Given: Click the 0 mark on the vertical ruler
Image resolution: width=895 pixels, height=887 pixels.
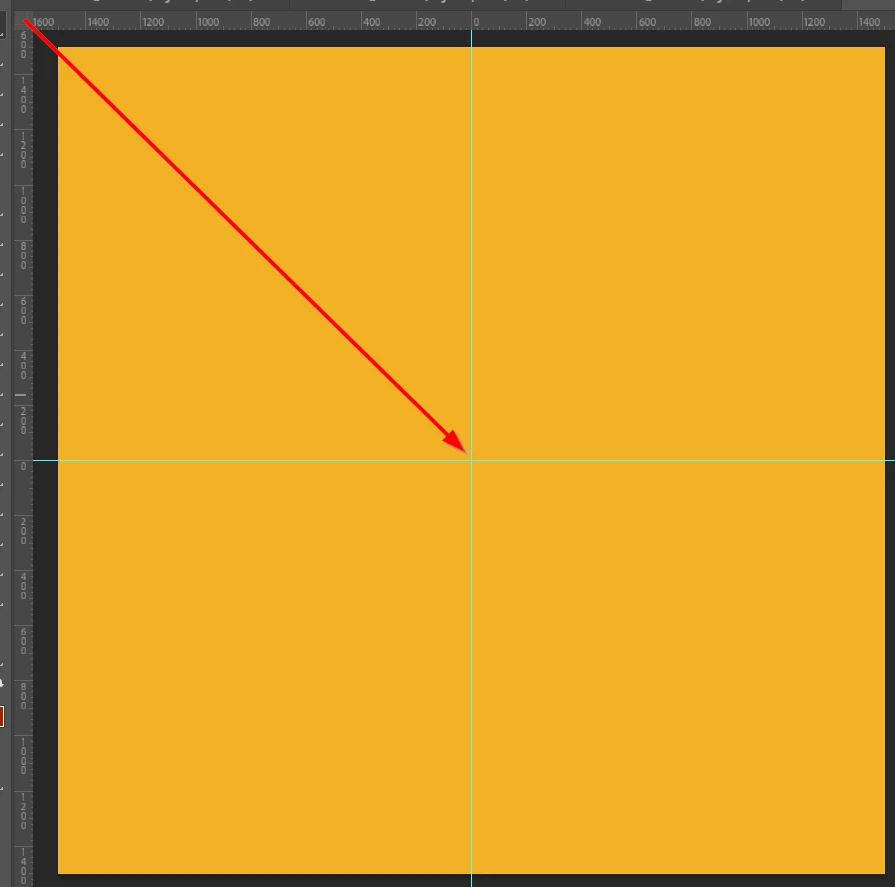Looking at the screenshot, I should pyautogui.click(x=23, y=466).
